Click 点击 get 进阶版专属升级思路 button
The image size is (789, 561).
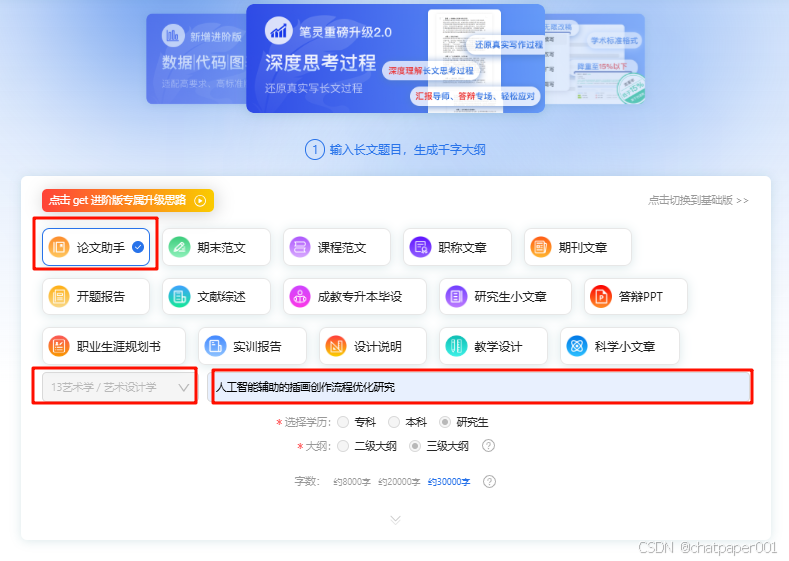click(128, 200)
